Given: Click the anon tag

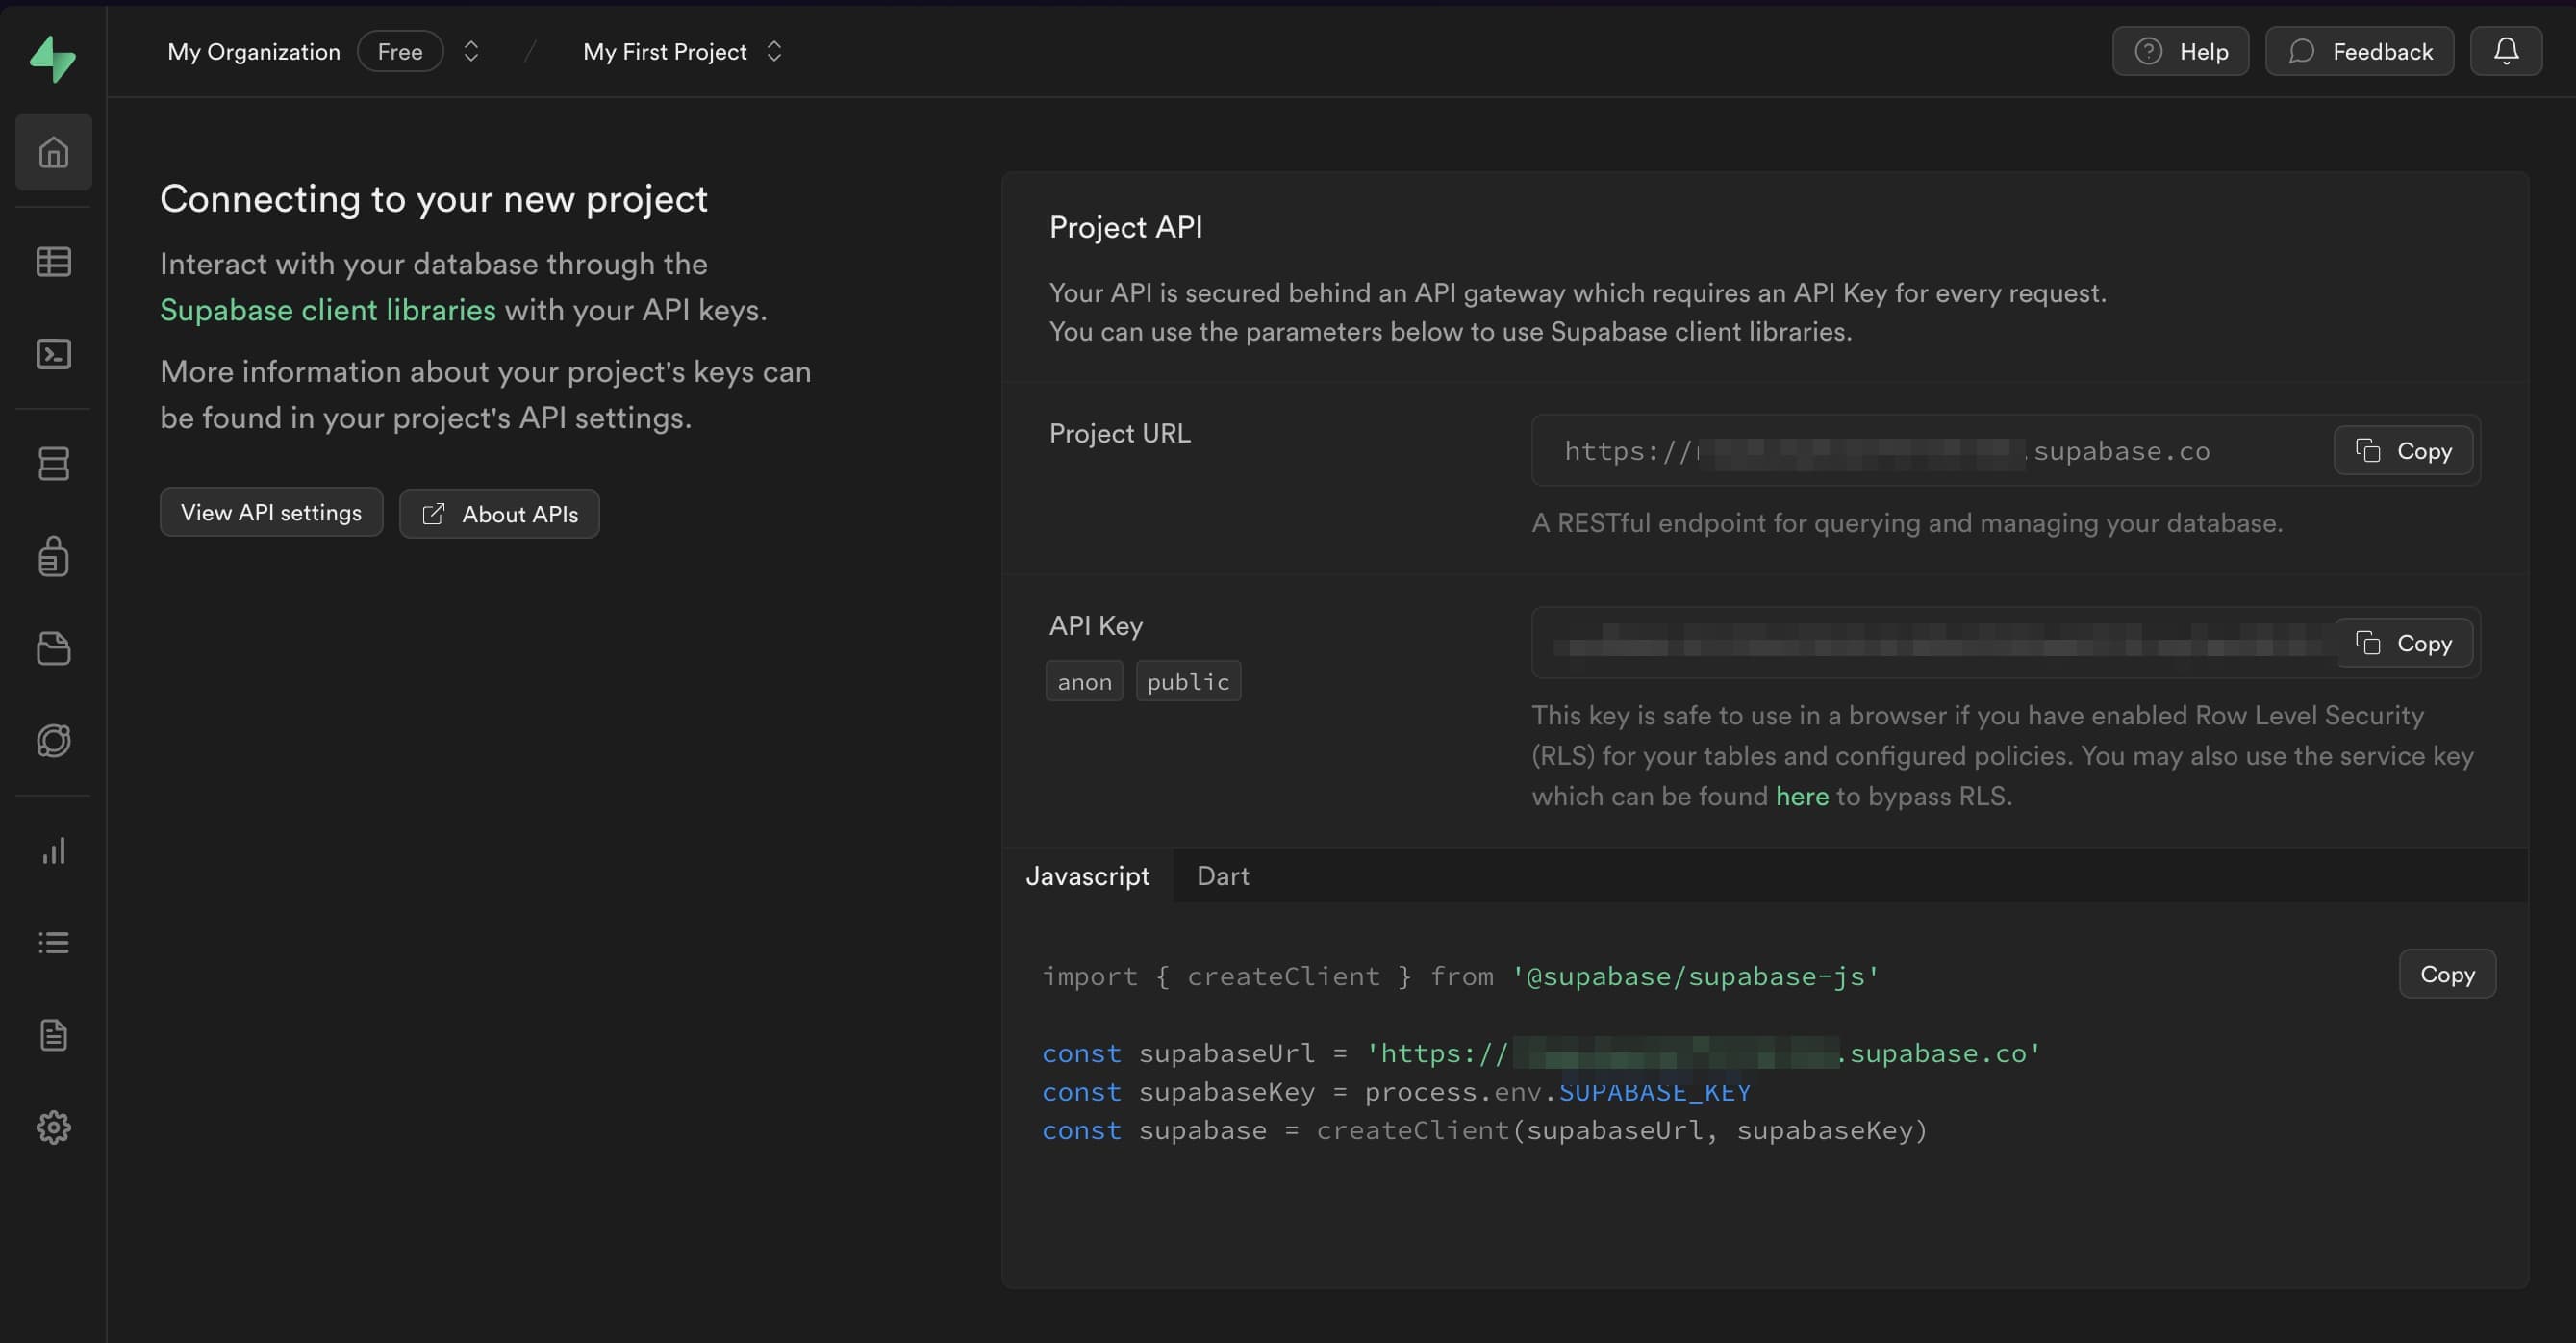Looking at the screenshot, I should (1084, 681).
